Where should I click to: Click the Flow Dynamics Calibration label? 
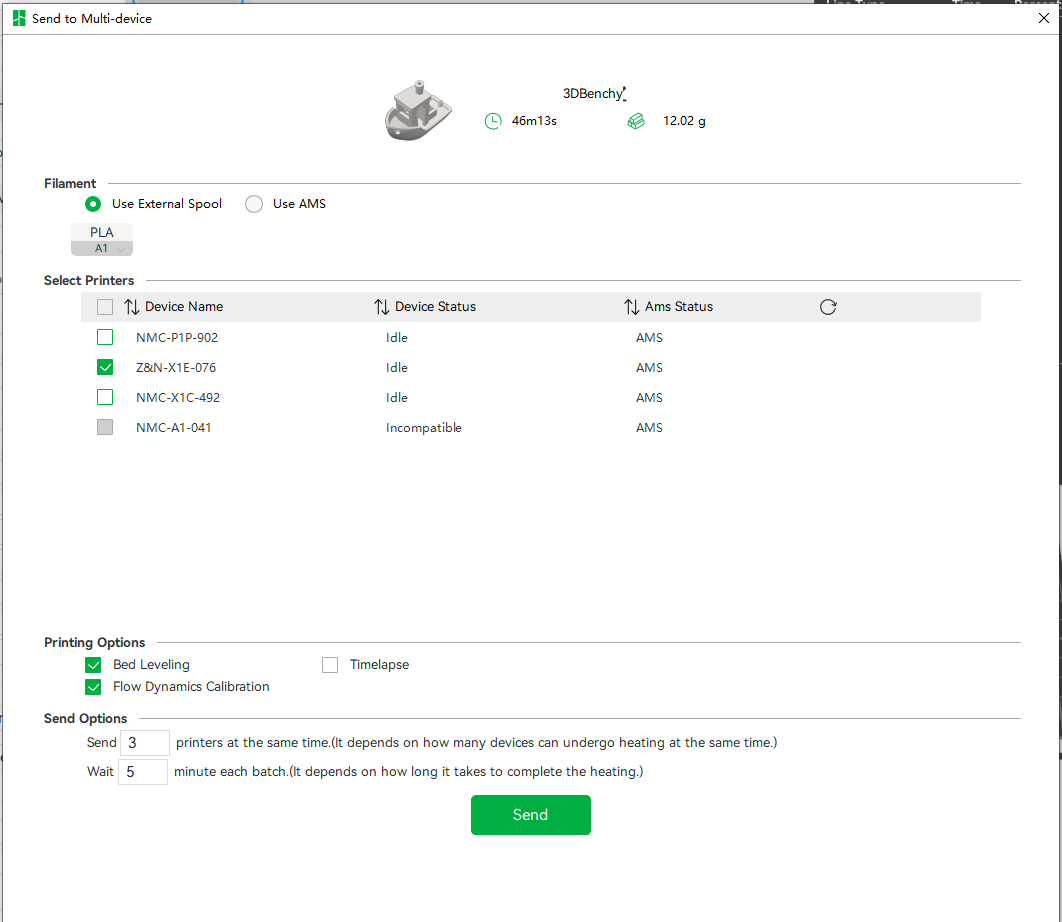[191, 687]
